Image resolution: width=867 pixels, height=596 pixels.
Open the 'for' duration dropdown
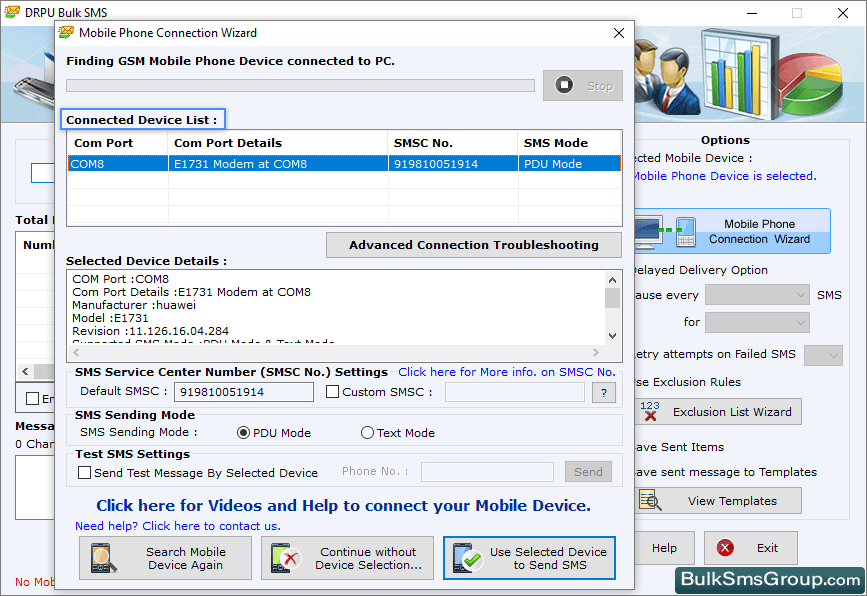(757, 322)
